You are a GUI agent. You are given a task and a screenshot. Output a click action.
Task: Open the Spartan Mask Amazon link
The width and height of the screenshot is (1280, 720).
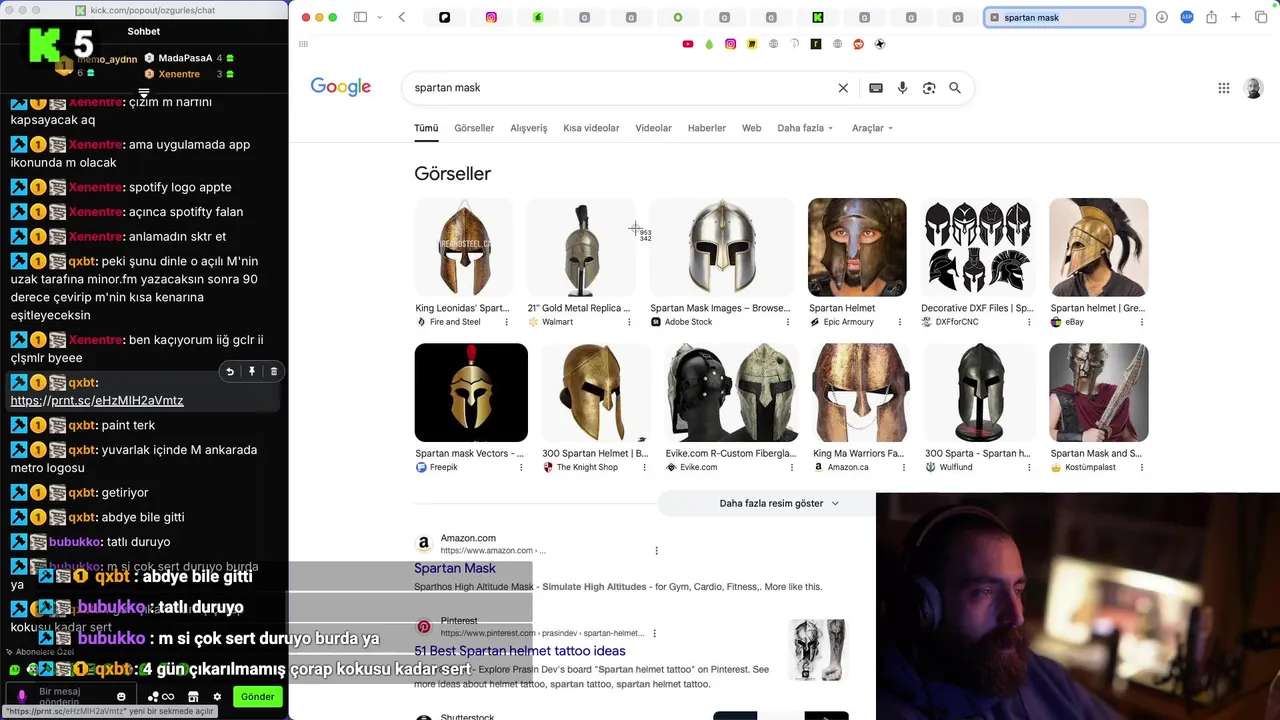[455, 568]
